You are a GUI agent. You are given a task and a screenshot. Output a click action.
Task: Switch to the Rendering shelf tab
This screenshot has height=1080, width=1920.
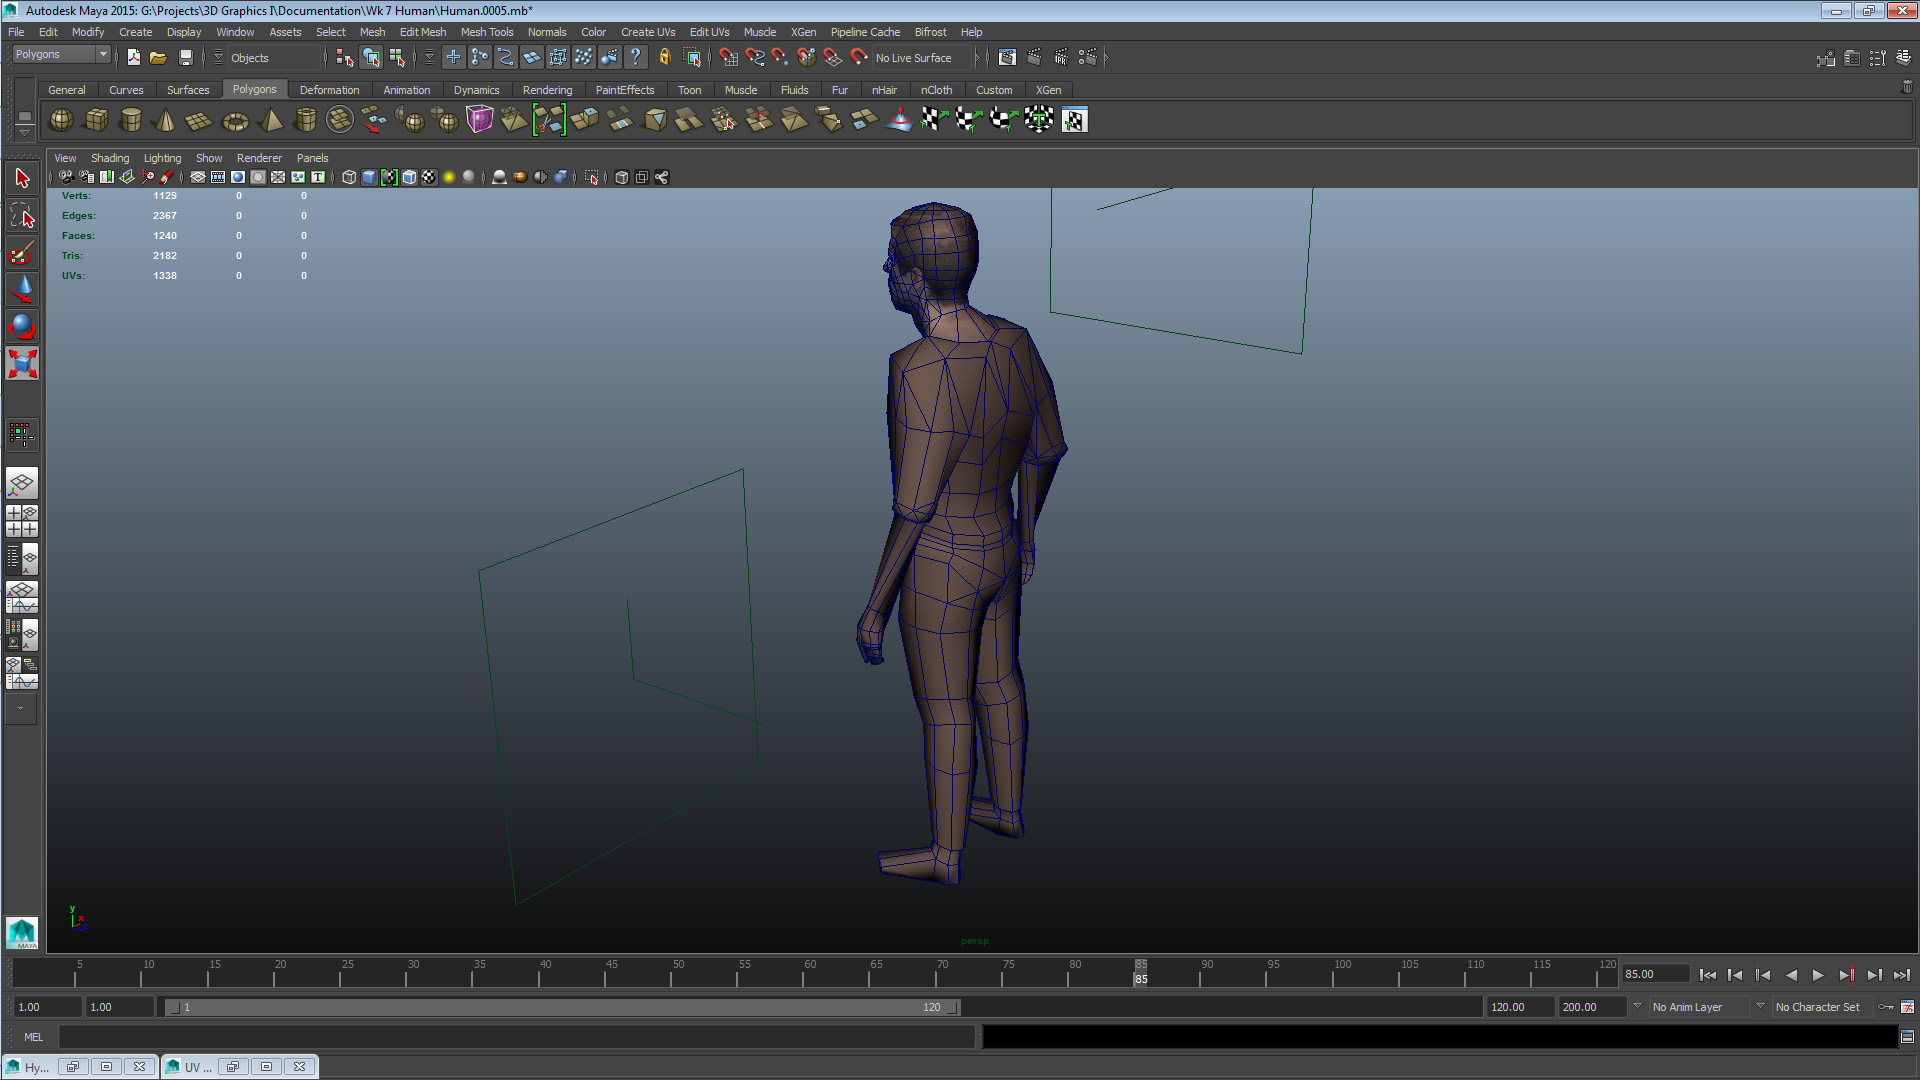(548, 89)
